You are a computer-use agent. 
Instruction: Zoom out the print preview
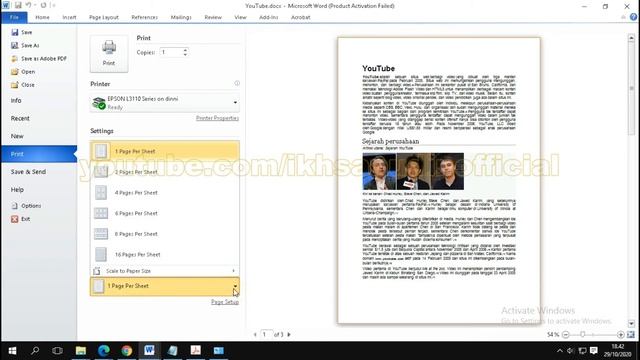(x=566, y=335)
